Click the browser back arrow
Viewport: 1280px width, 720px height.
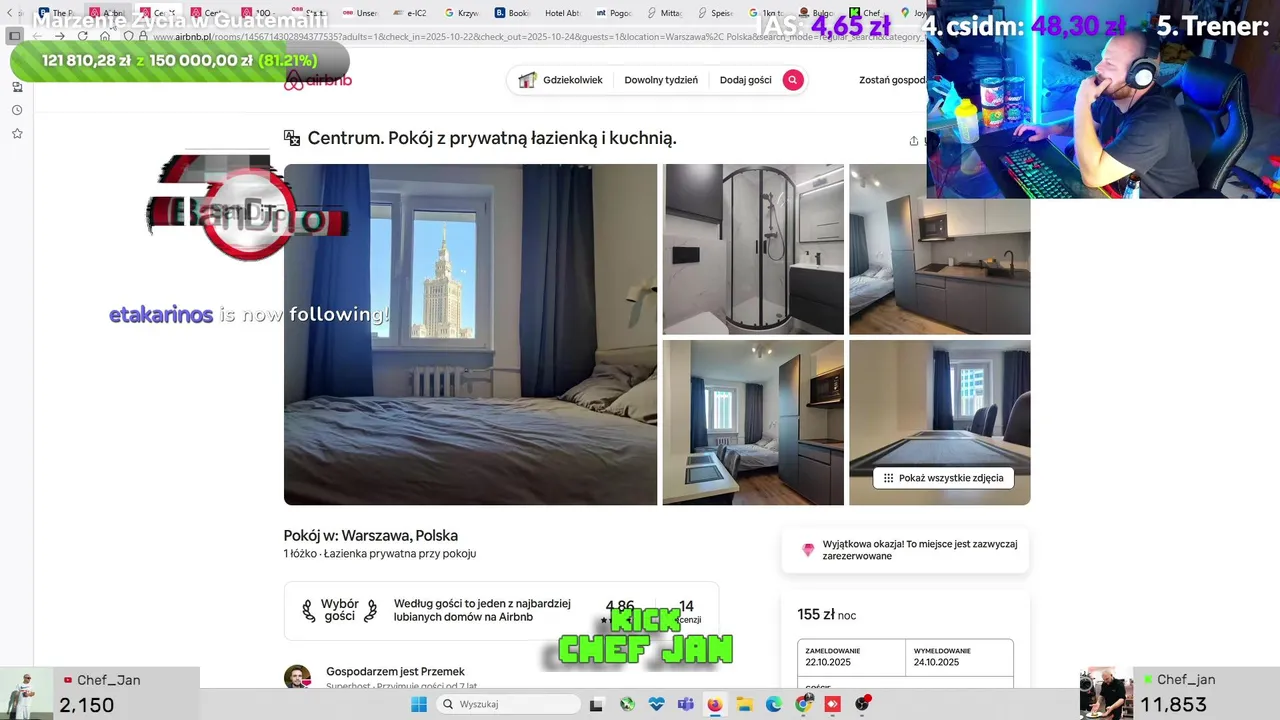(37, 36)
